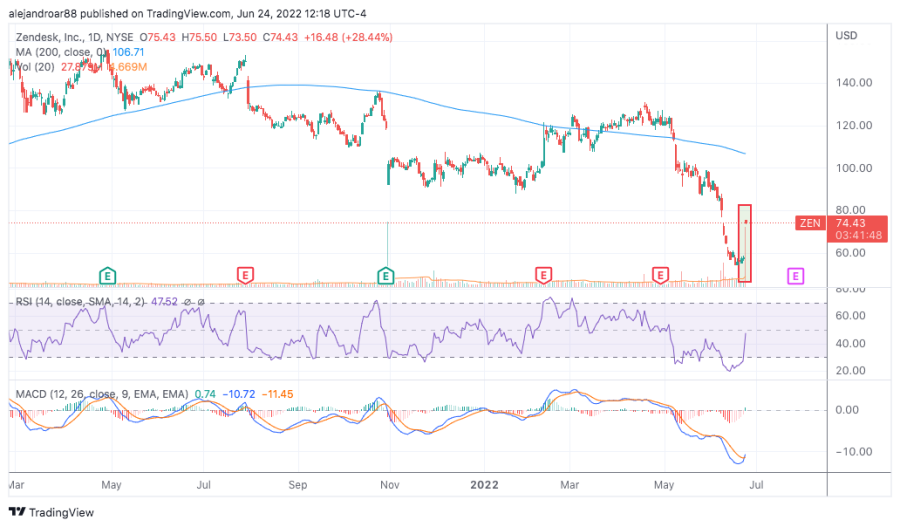This screenshot has width=900, height=527.
Task: Click the RSI value 47.52
Action: coord(165,301)
